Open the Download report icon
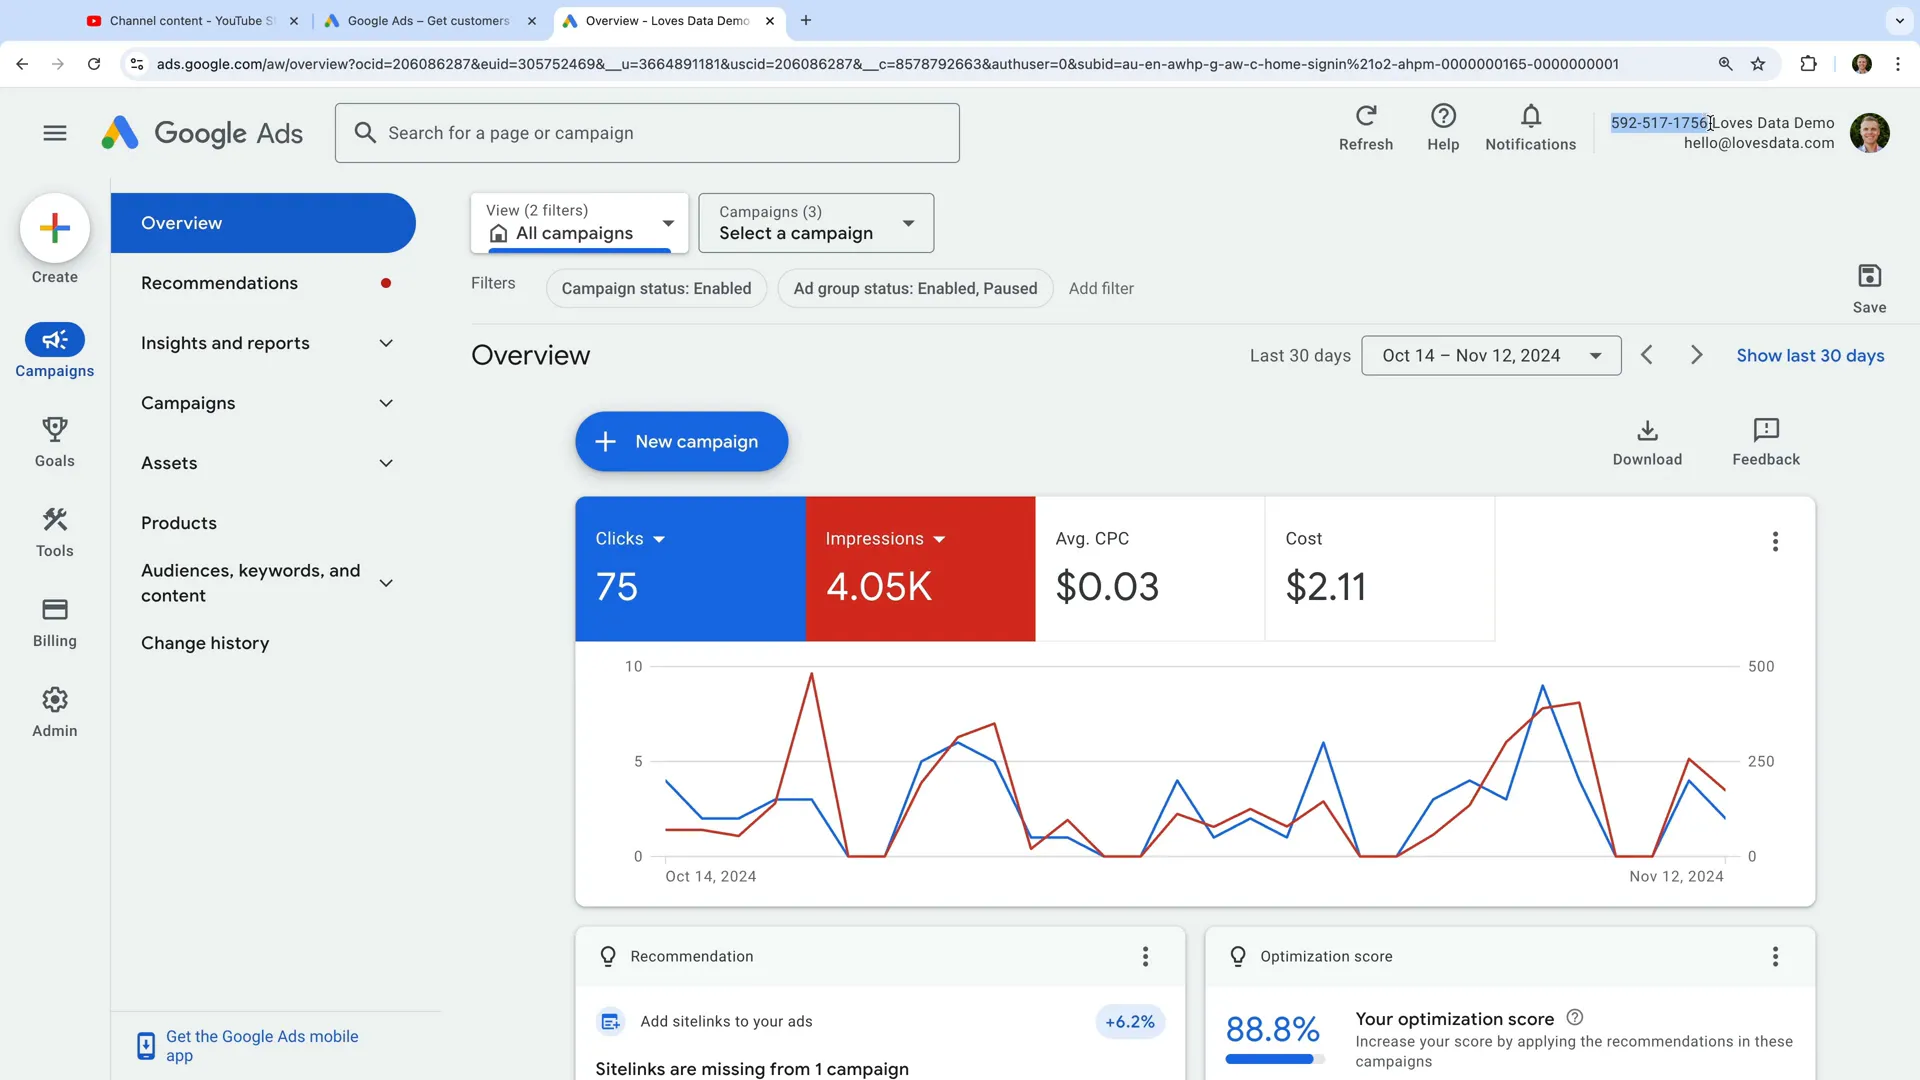Image resolution: width=1920 pixels, height=1080 pixels. tap(1646, 442)
